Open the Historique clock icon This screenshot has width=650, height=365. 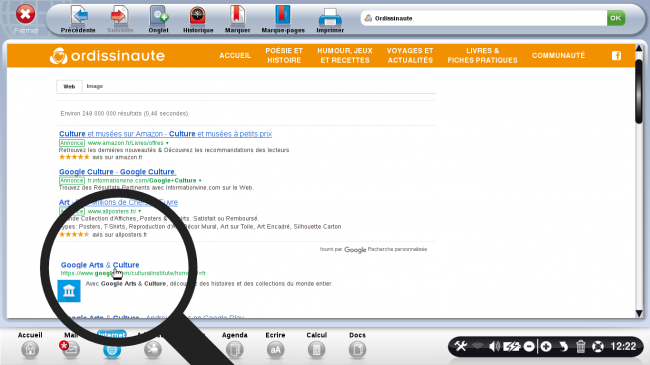pyautogui.click(x=198, y=19)
